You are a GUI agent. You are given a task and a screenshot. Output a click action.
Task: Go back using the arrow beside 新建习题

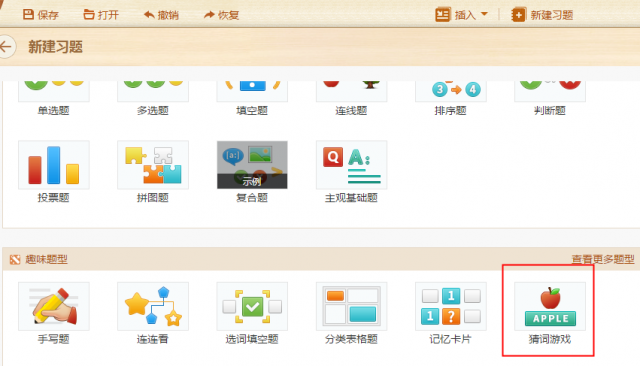tap(6, 47)
